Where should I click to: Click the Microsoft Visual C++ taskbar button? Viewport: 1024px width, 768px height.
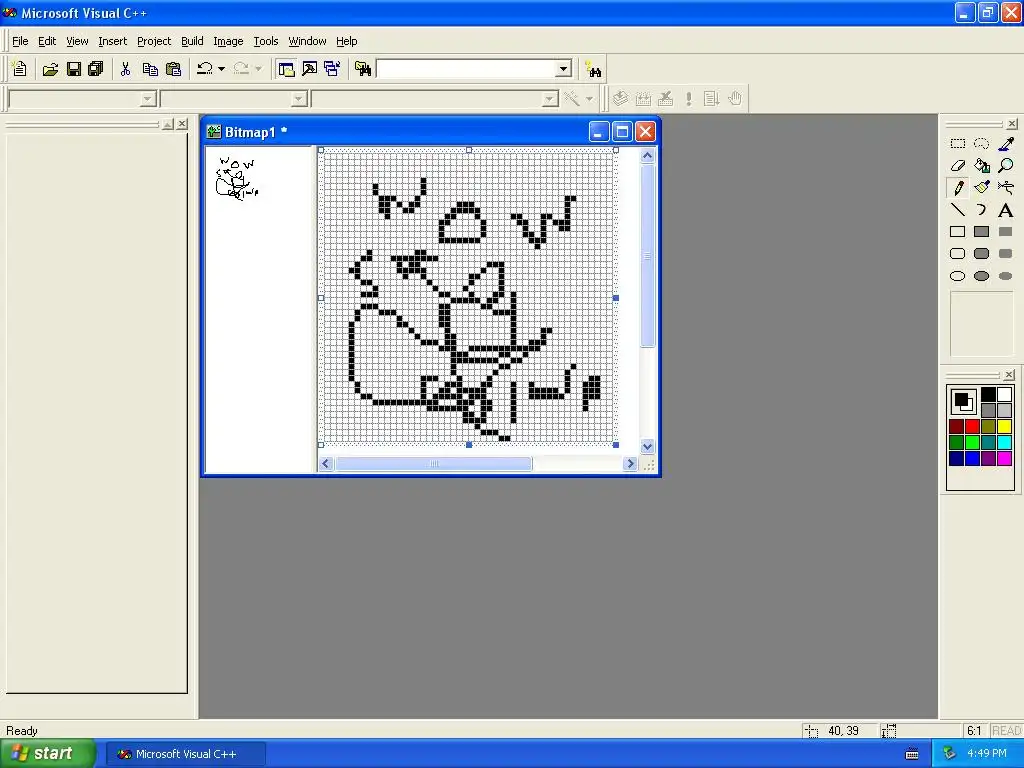[185, 754]
